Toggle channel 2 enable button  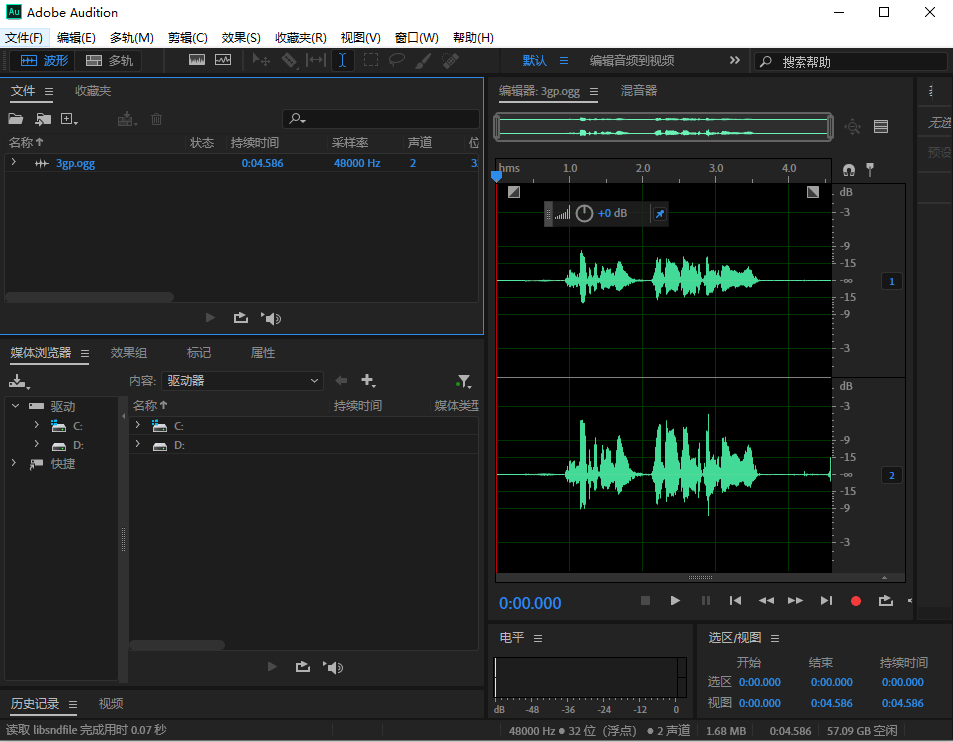(x=892, y=475)
